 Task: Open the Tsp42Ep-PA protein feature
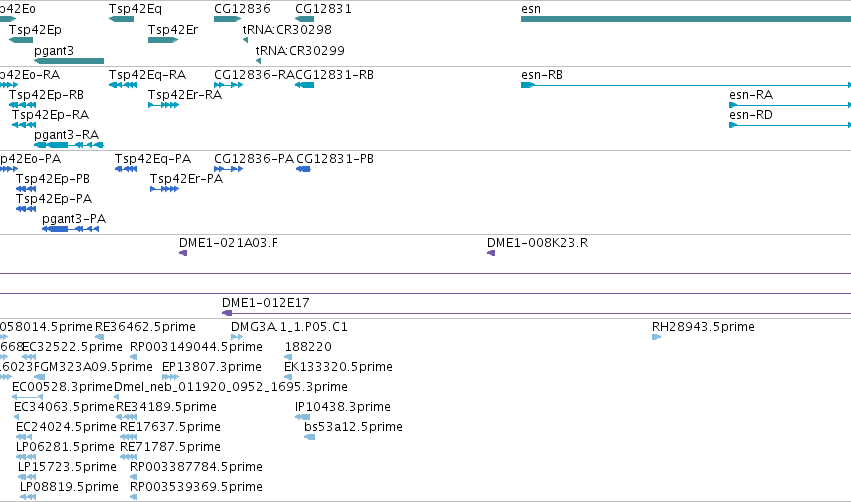(x=26, y=209)
